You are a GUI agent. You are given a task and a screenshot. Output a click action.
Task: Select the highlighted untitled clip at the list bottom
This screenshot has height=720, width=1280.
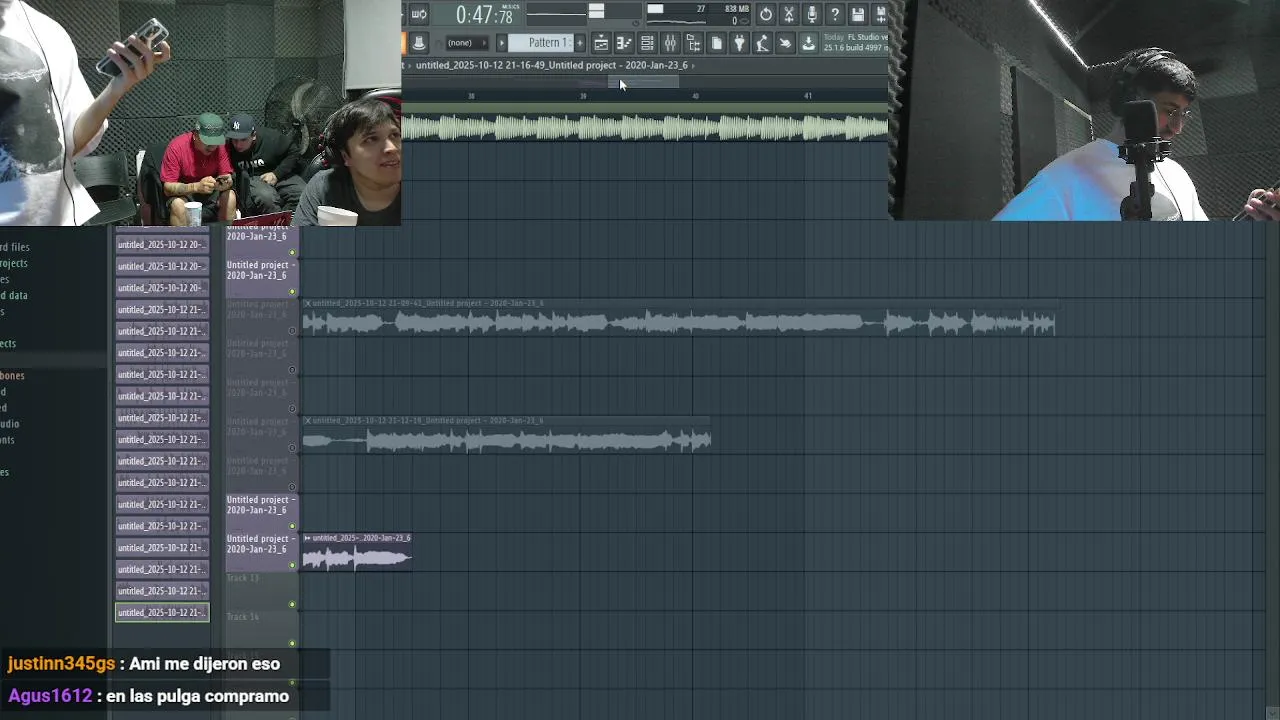162,612
